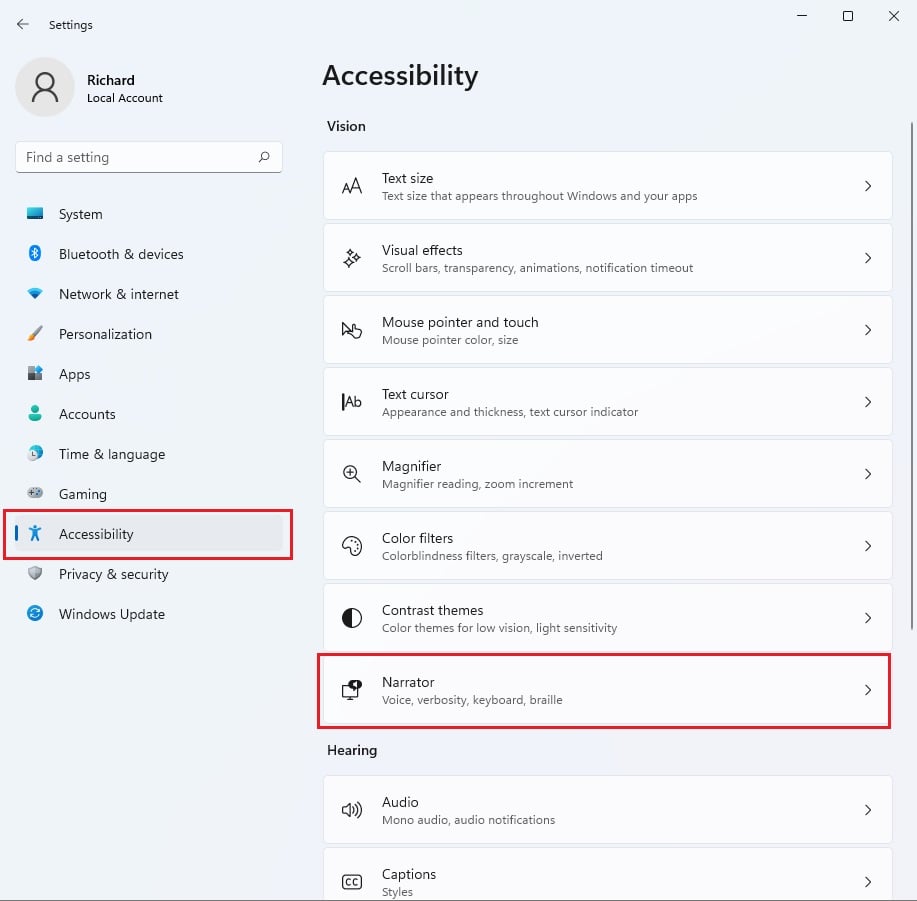Open Narrator settings title
Viewport: 917px width, 901px height.
408,682
